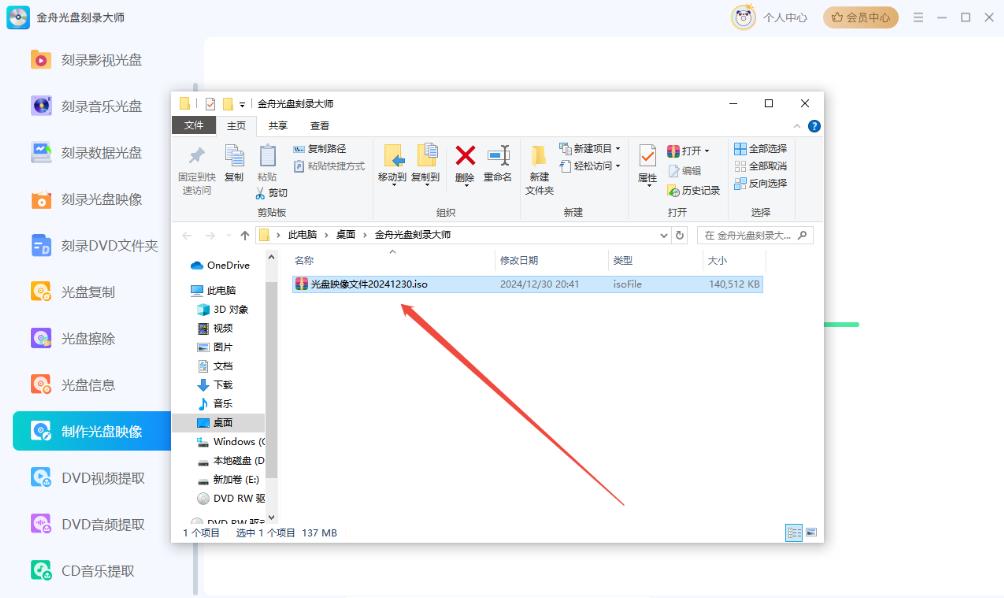This screenshot has height=598, width=1004.
Task: Click 桌面 in the address breadcrumb
Action: click(x=346, y=235)
